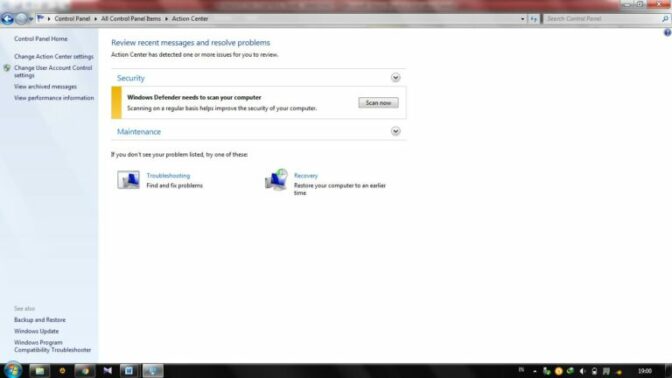Screen dimensions: 672x378
Task: Go back with the back arrow
Action: pos(7,19)
